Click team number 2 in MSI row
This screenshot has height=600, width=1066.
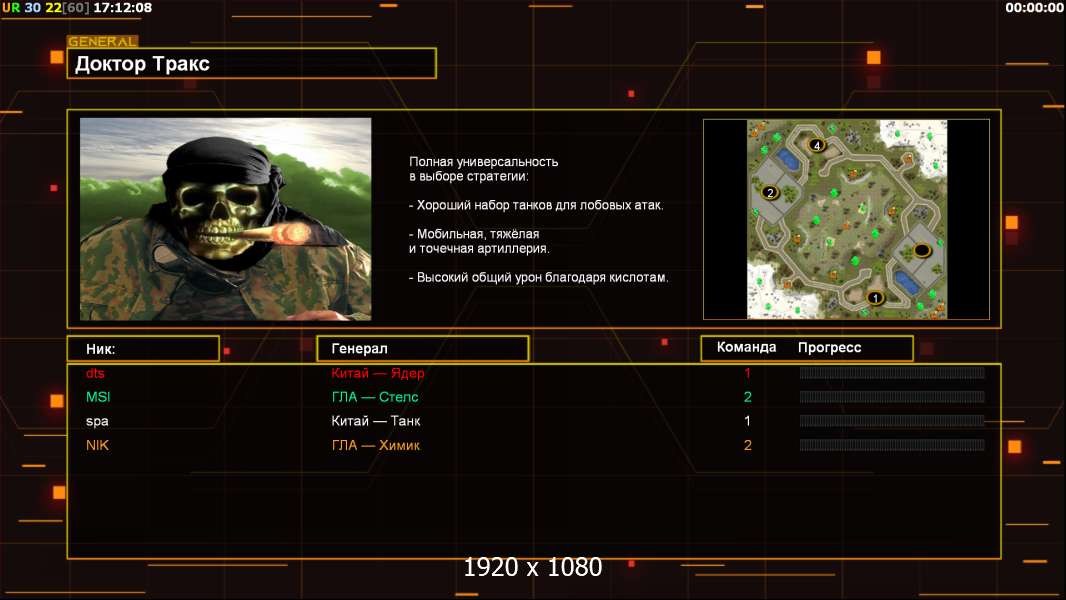click(x=748, y=397)
